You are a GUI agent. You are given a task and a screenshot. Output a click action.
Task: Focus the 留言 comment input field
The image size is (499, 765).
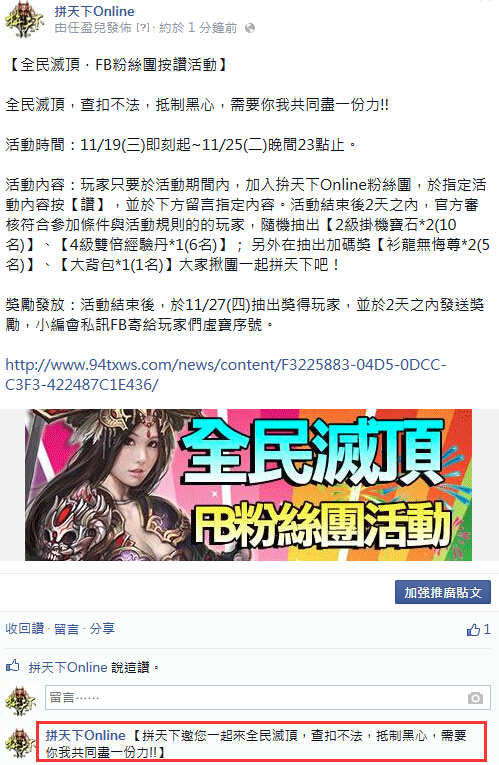click(x=268, y=698)
